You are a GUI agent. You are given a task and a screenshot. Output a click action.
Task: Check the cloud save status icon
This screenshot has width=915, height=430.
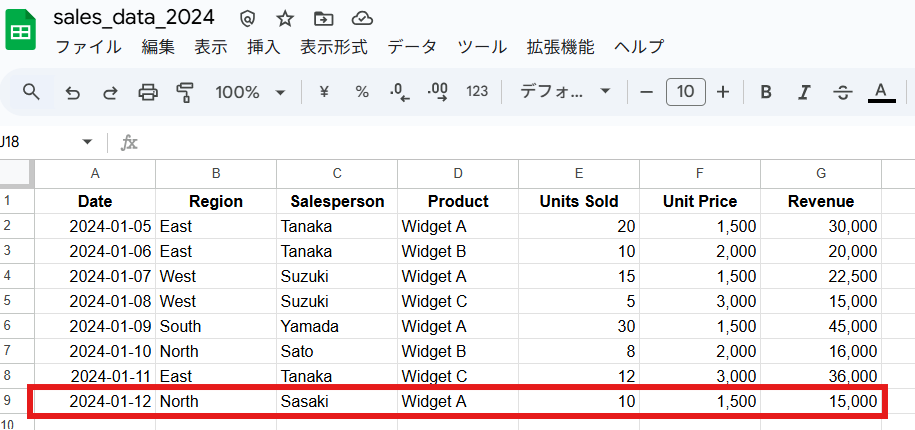pos(362,19)
